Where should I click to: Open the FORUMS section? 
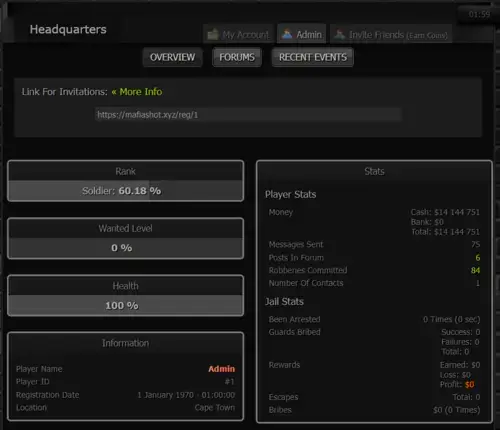237,57
